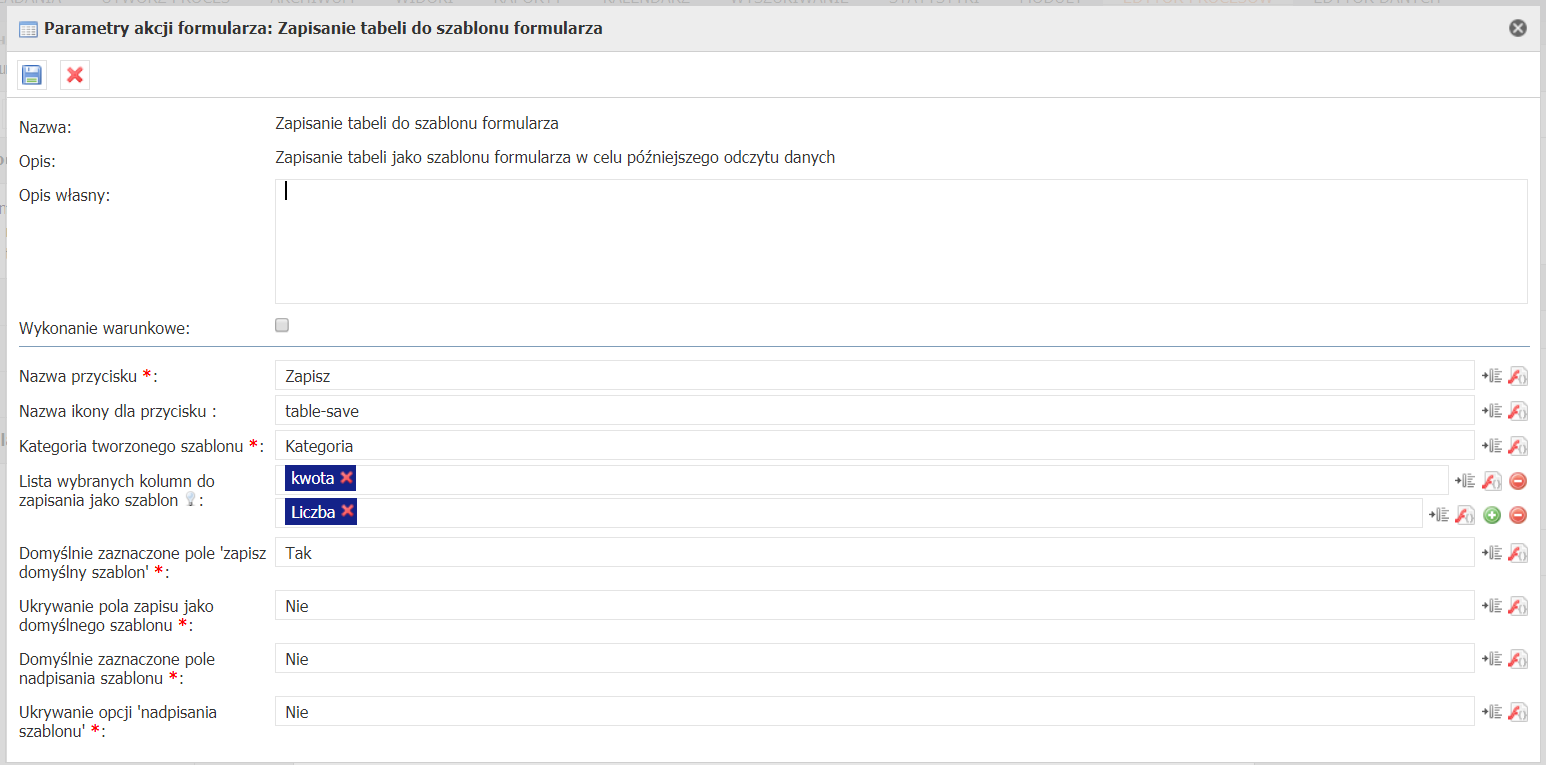This screenshot has height=765, width=1546.
Task: Click the column list field containing kwota tag
Action: [x=862, y=480]
